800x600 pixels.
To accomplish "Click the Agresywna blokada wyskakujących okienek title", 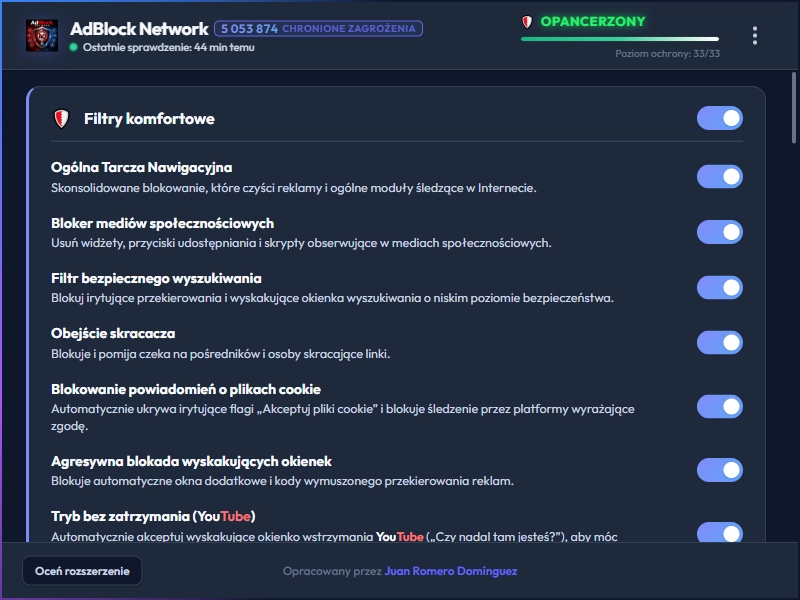I will click(x=191, y=462).
